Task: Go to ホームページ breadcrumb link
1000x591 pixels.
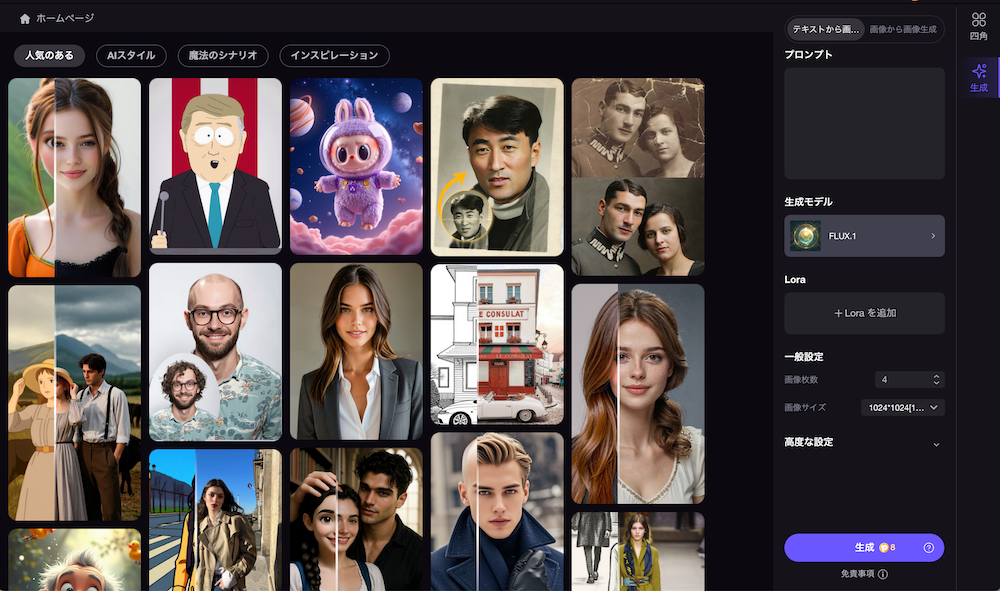Action: tap(65, 18)
